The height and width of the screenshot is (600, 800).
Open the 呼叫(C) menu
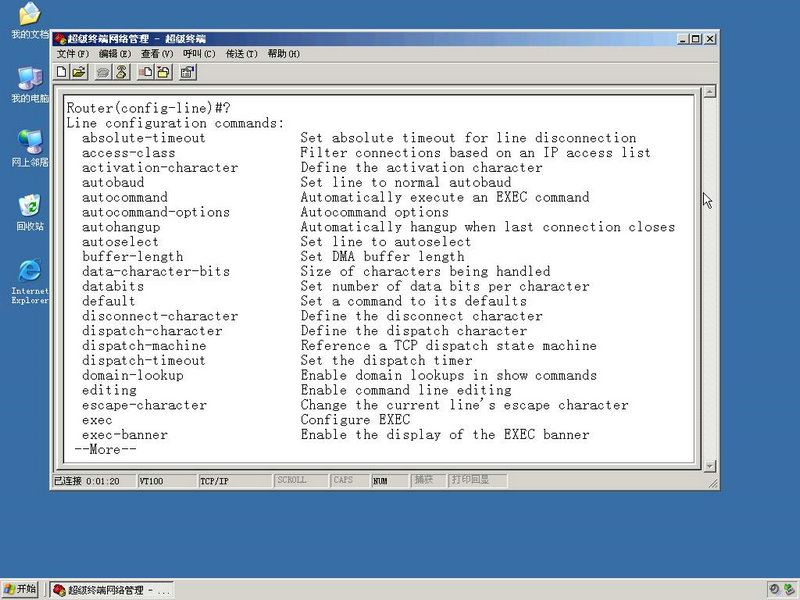[x=199, y=54]
